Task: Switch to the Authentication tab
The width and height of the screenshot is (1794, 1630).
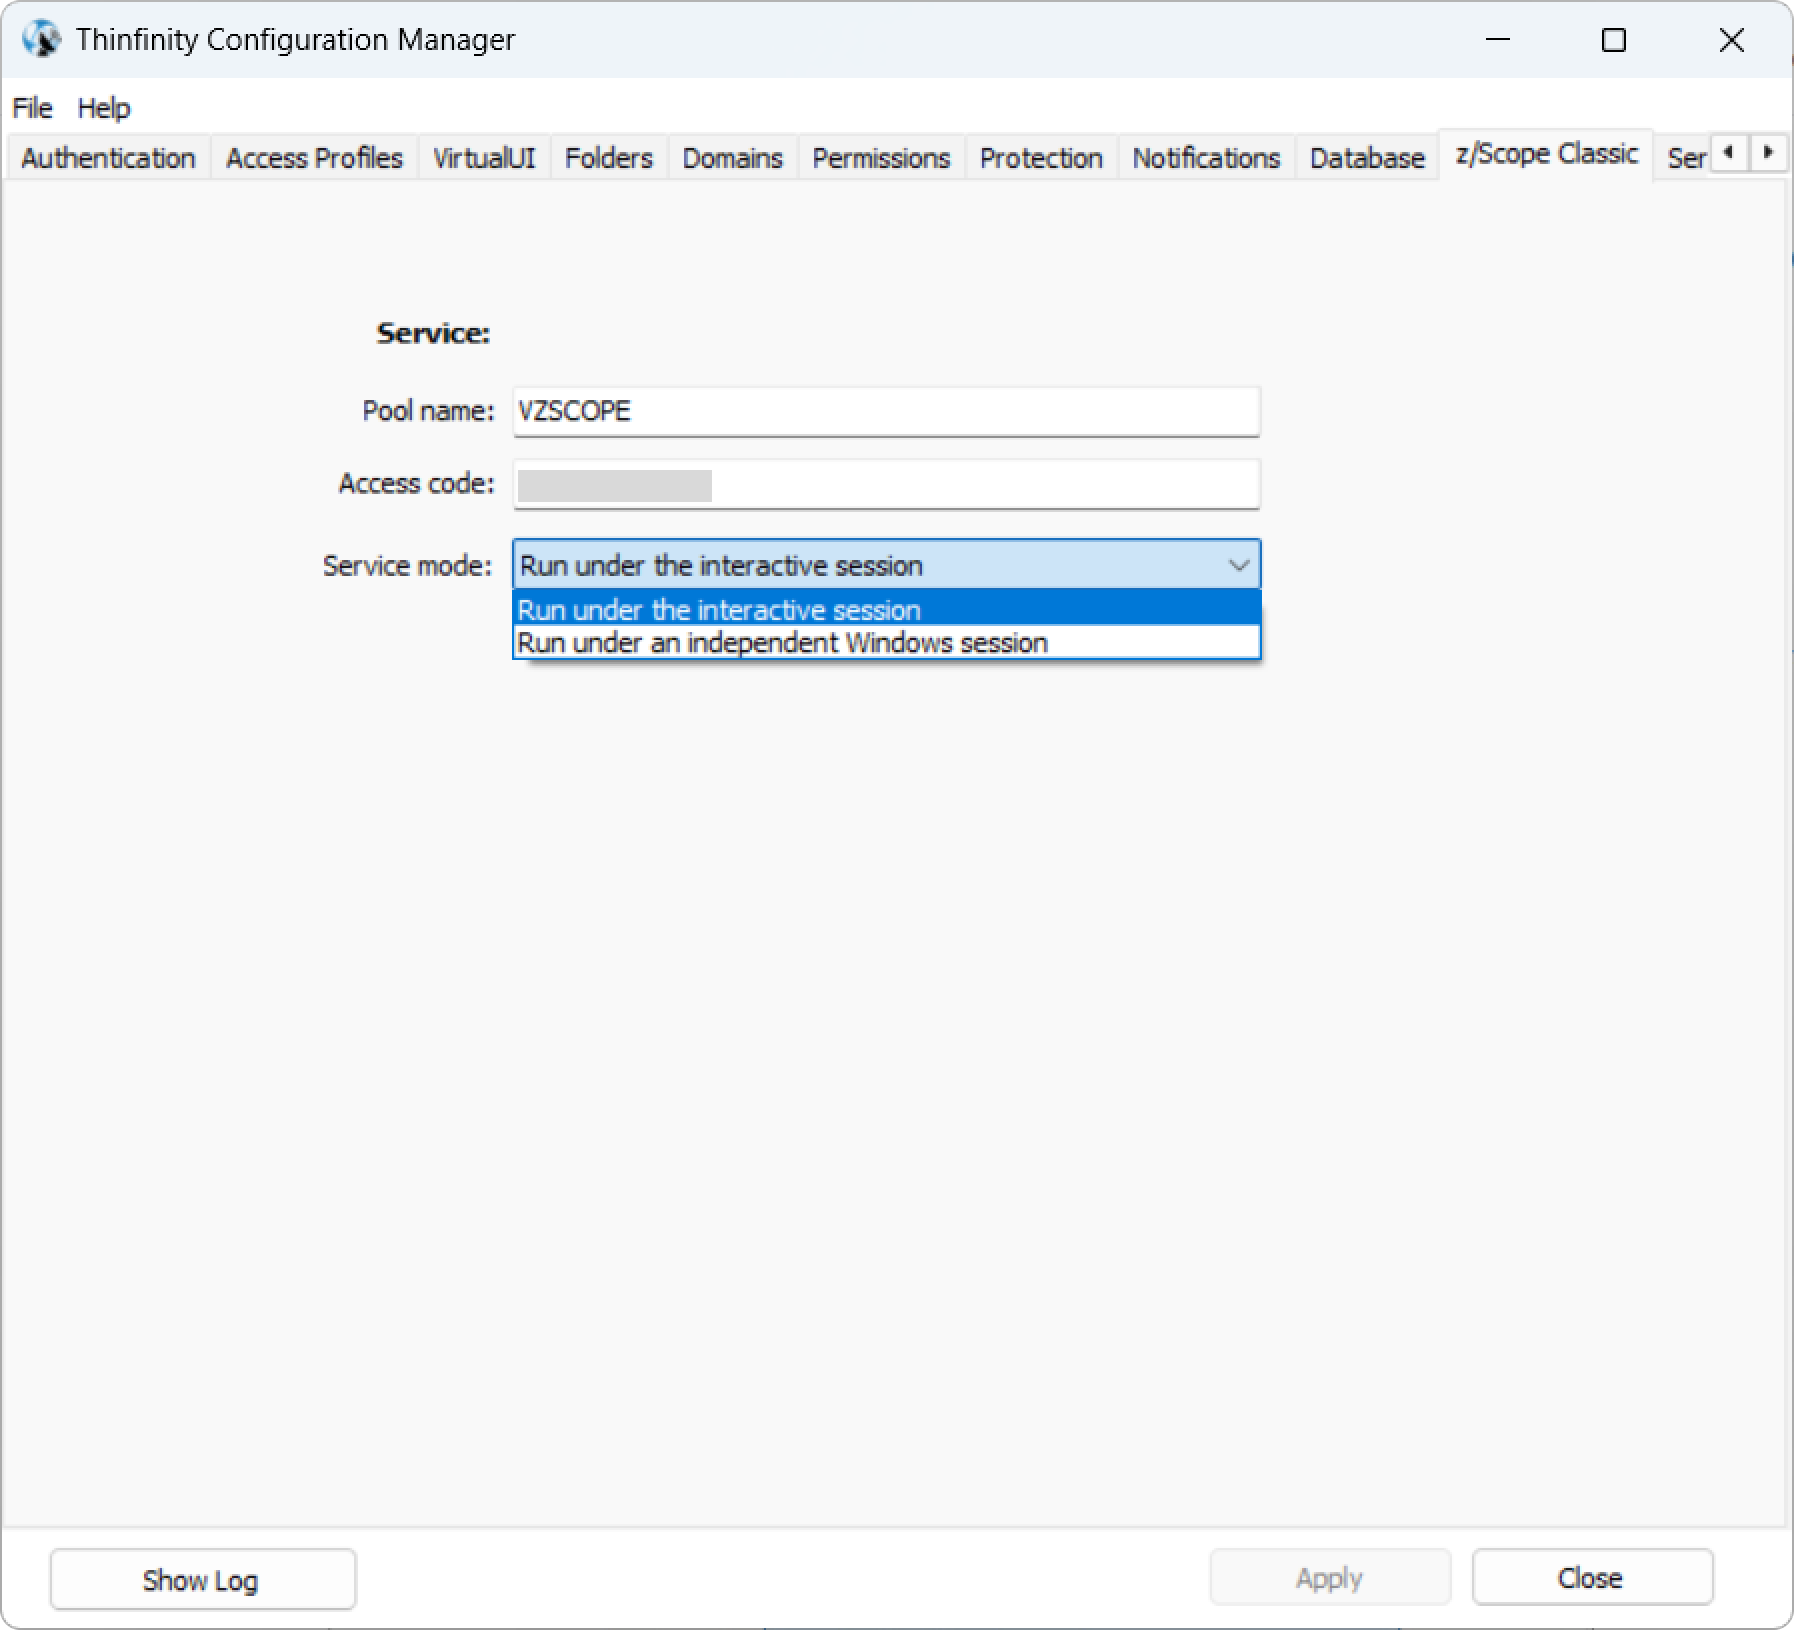Action: 108,158
